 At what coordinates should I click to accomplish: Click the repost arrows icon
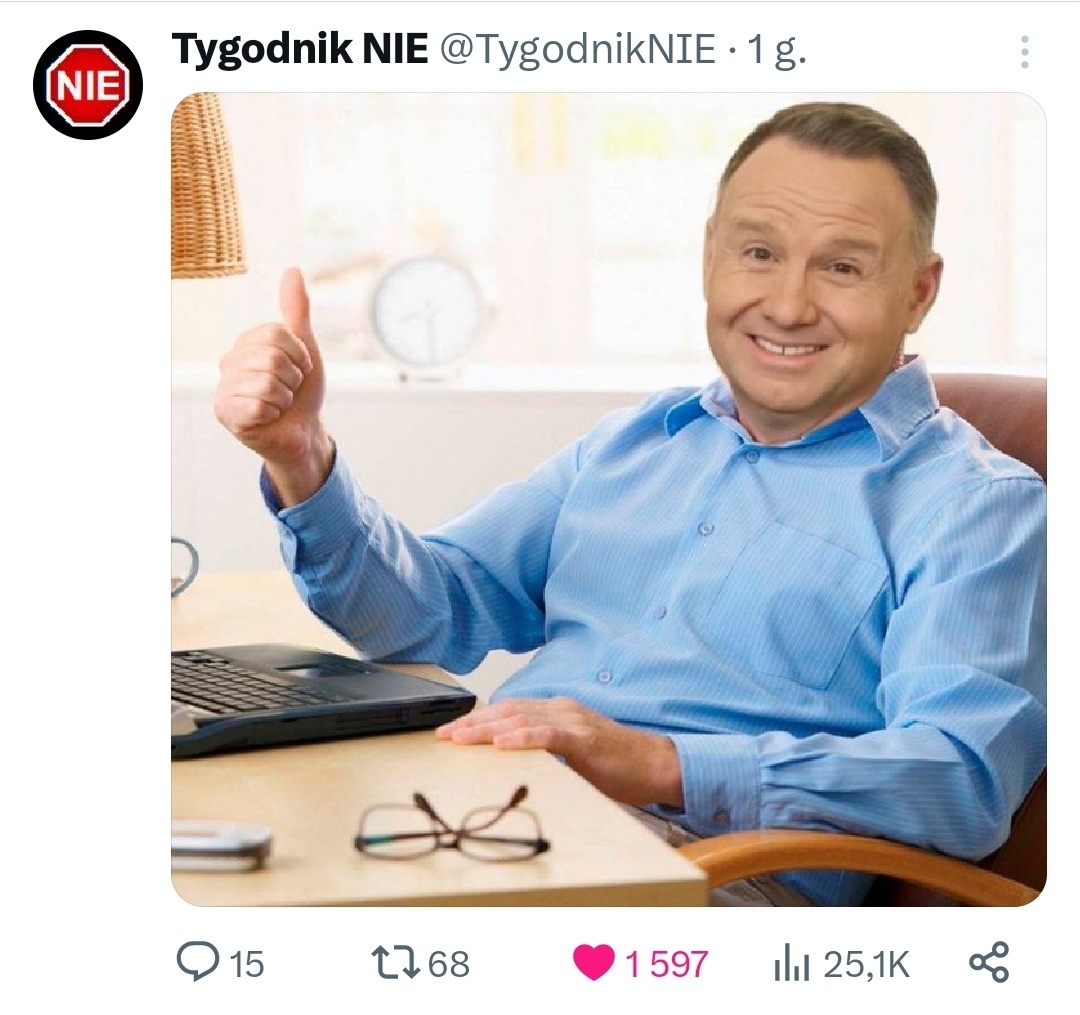coord(395,962)
